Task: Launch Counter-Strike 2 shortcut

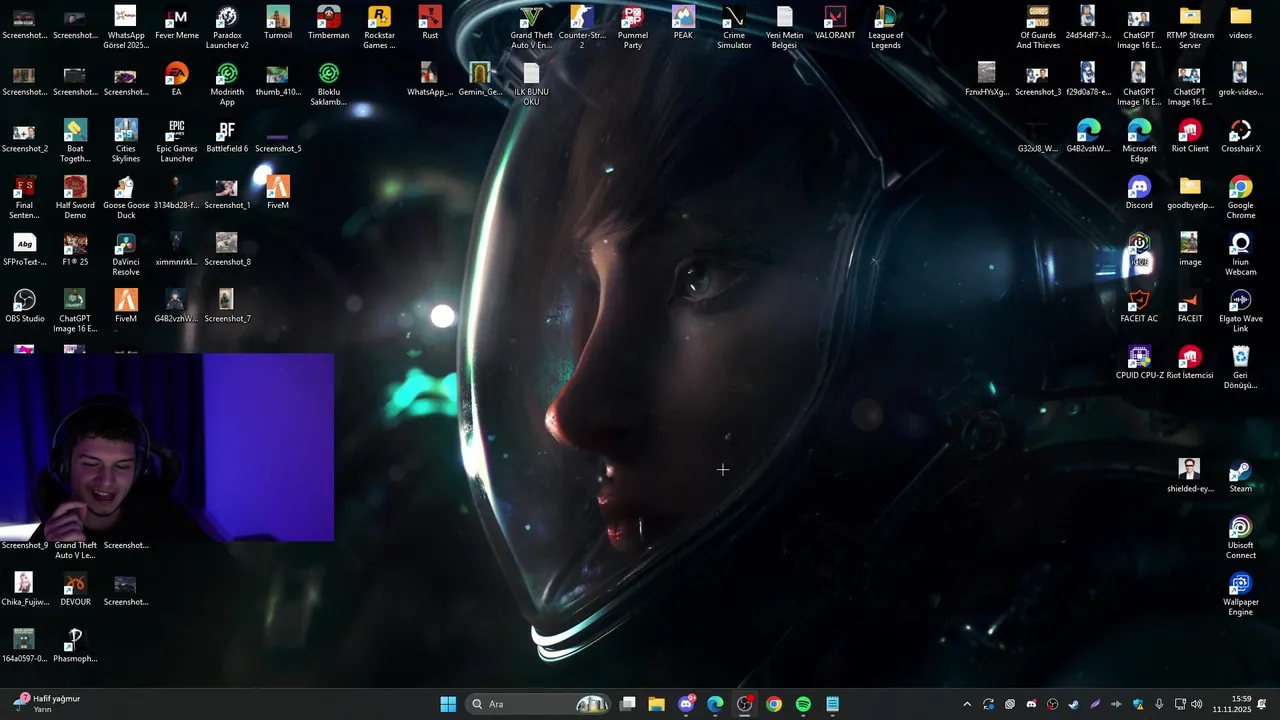Action: (x=582, y=28)
